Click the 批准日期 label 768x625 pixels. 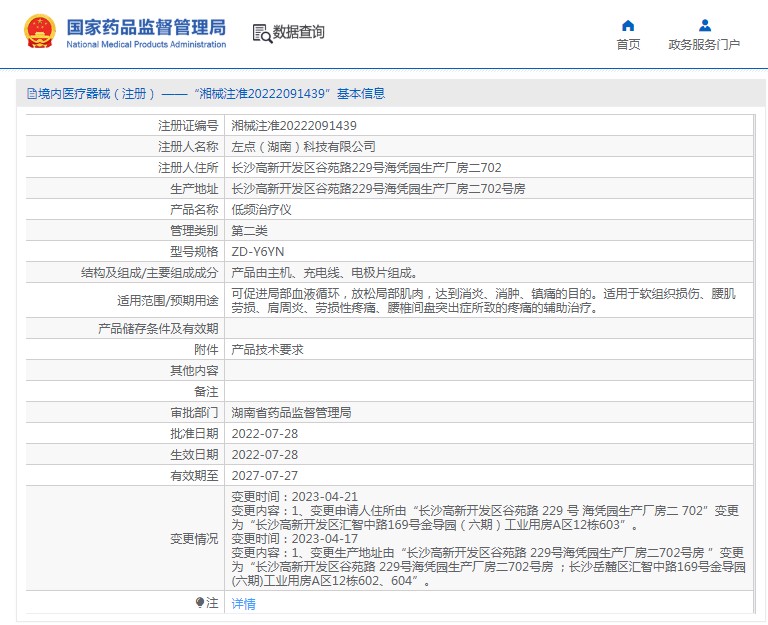[x=194, y=434]
